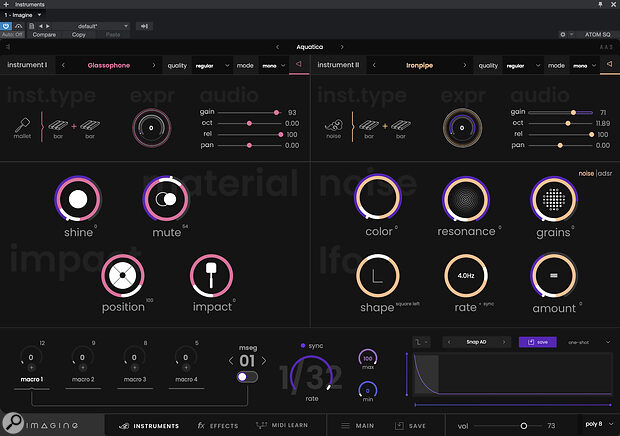The image size is (620, 436).
Task: Open the 1 - Imagine instrument selector dropdown
Action: [23, 15]
